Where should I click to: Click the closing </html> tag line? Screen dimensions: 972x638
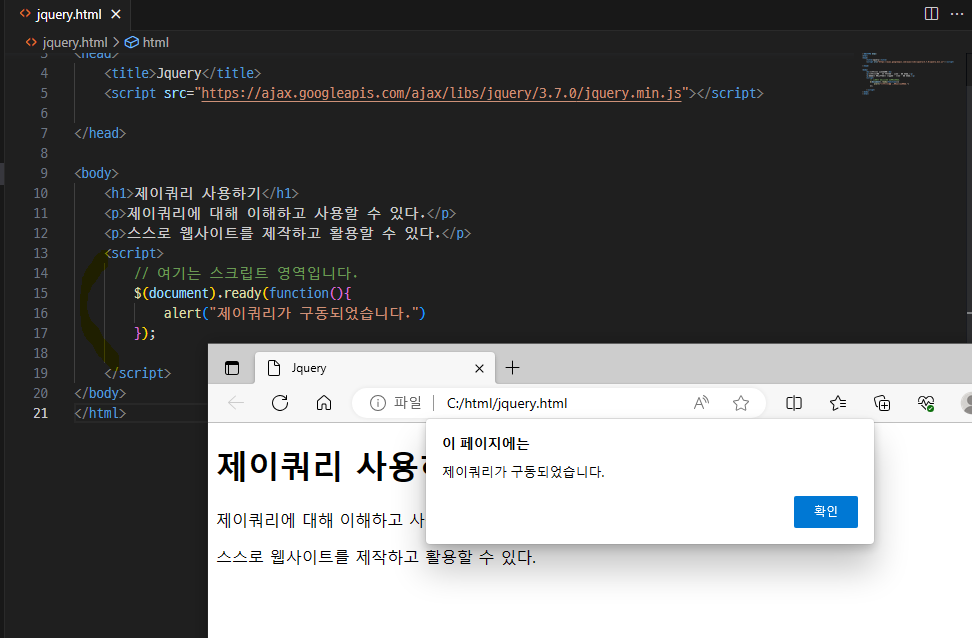click(x=100, y=413)
